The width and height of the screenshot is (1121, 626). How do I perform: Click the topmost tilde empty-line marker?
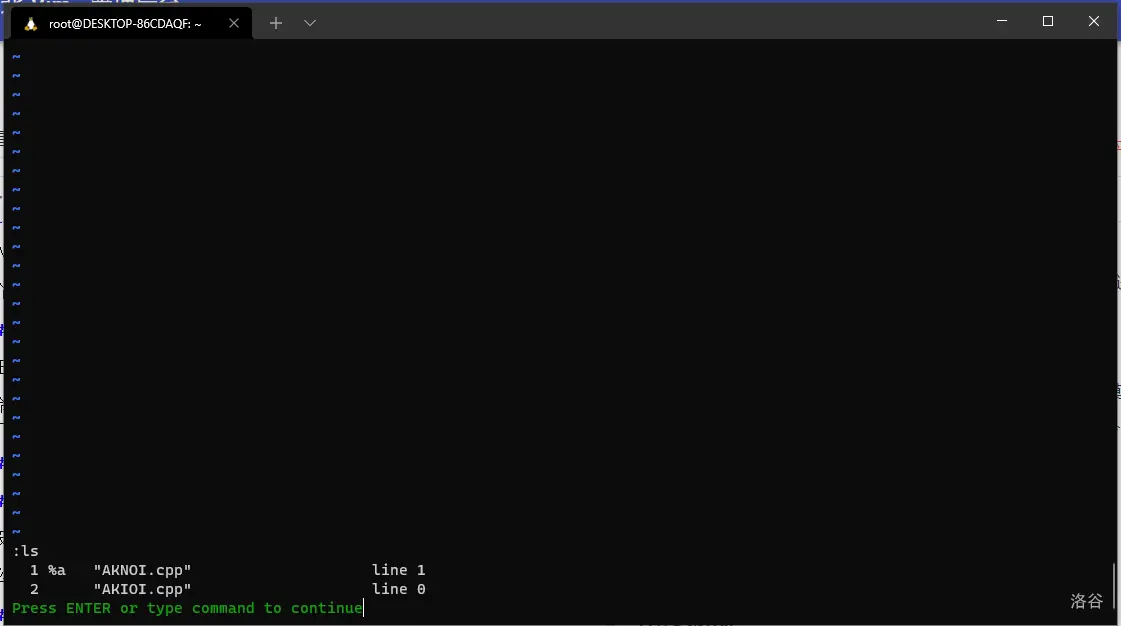click(16, 57)
